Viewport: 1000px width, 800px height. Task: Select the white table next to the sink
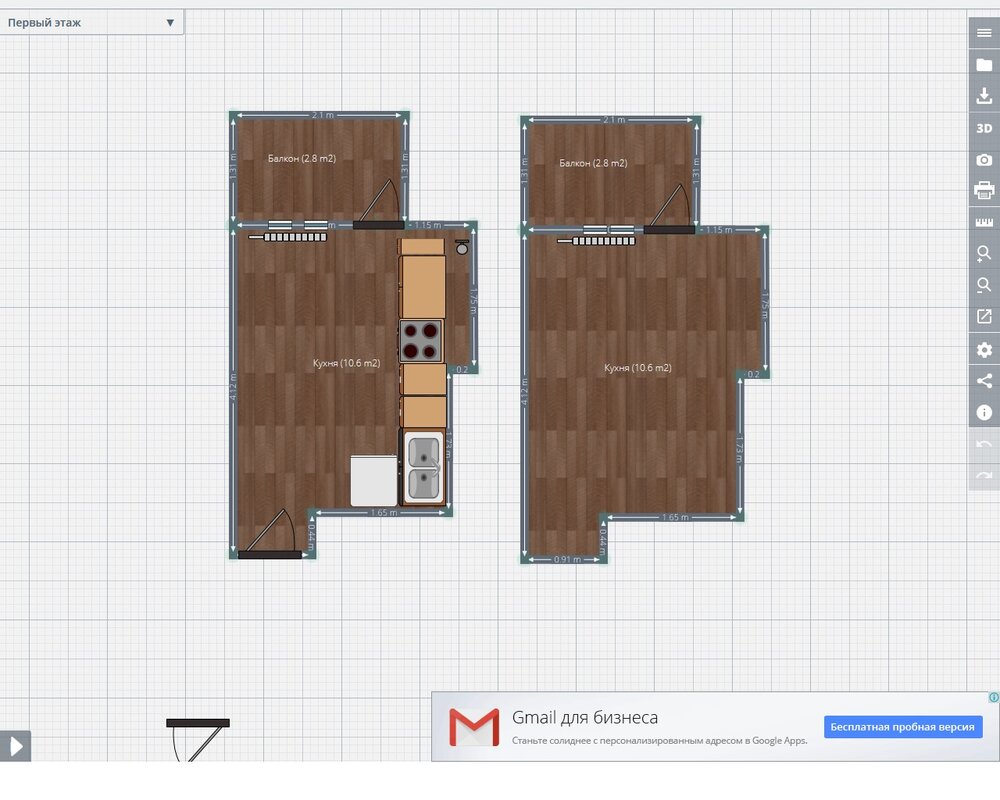[374, 480]
